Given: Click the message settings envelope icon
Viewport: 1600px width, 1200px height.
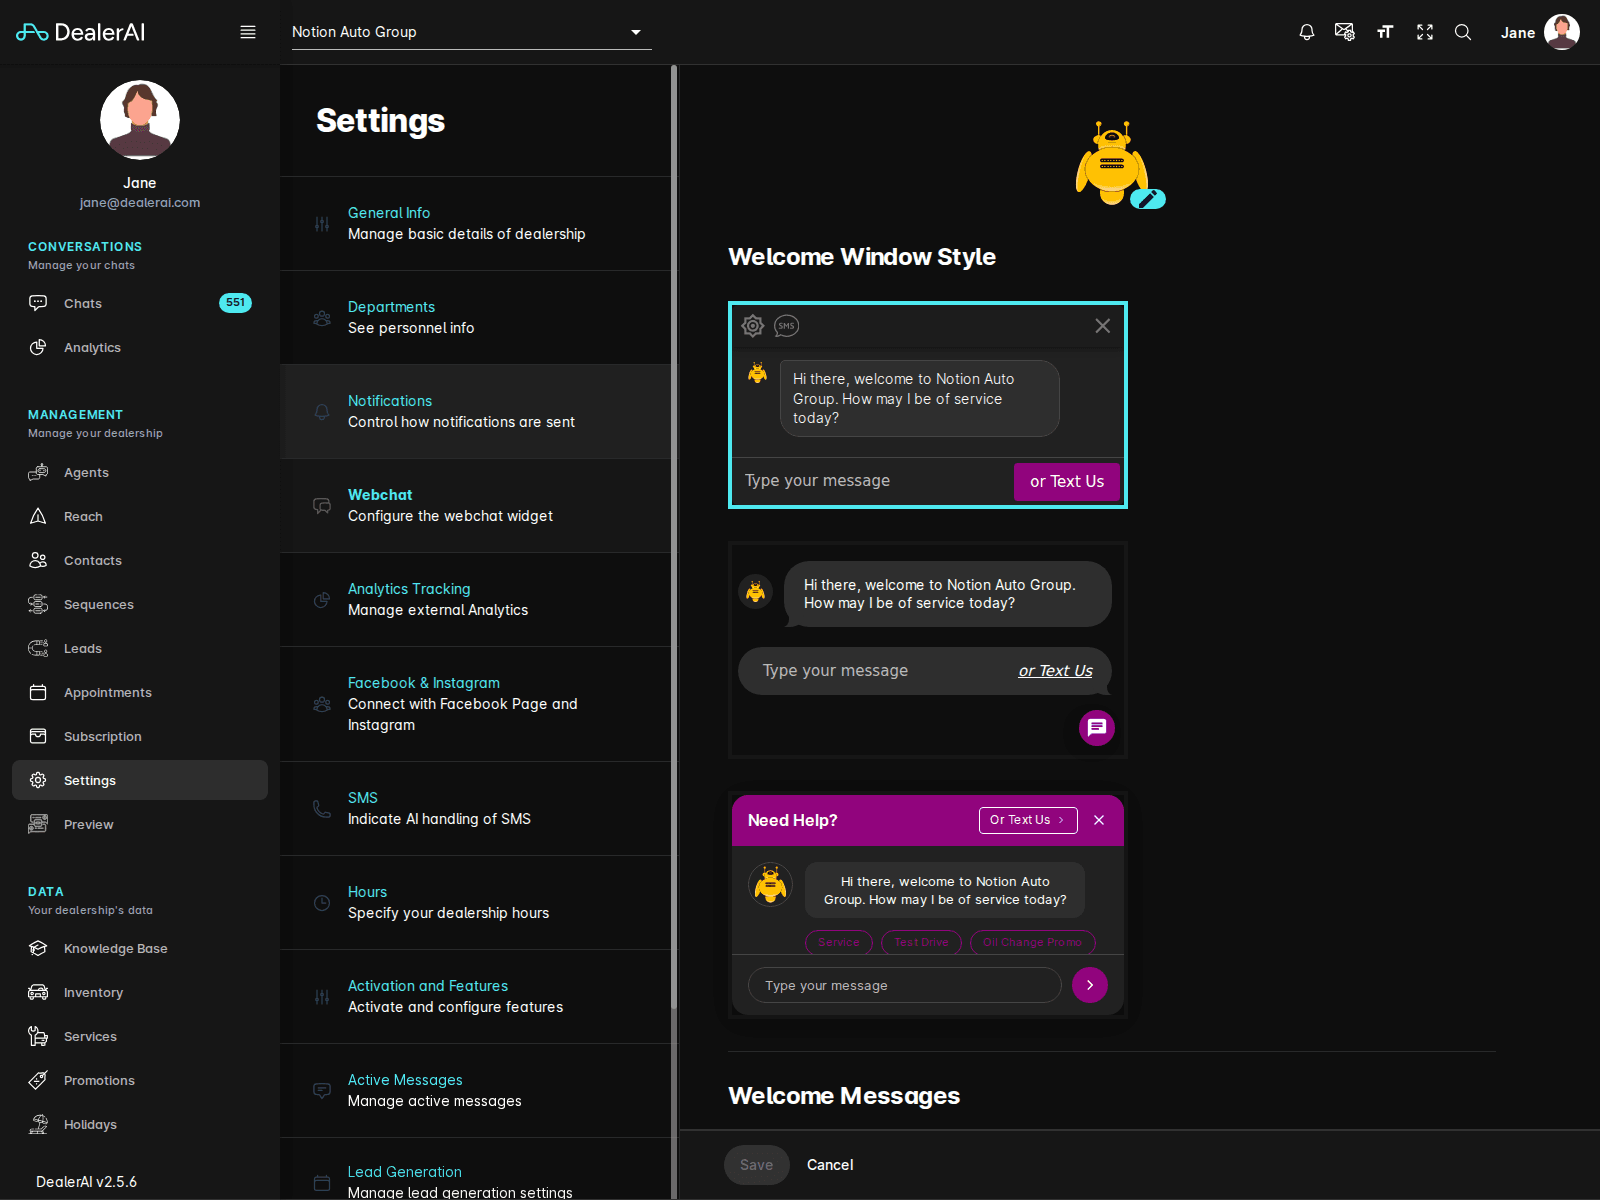Looking at the screenshot, I should tap(1345, 32).
